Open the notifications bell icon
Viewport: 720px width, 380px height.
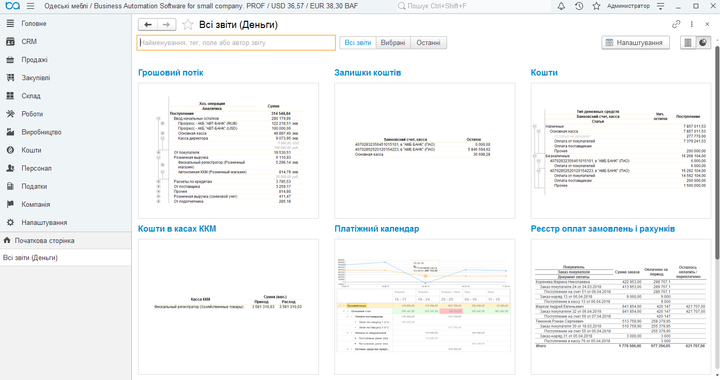(561, 6)
